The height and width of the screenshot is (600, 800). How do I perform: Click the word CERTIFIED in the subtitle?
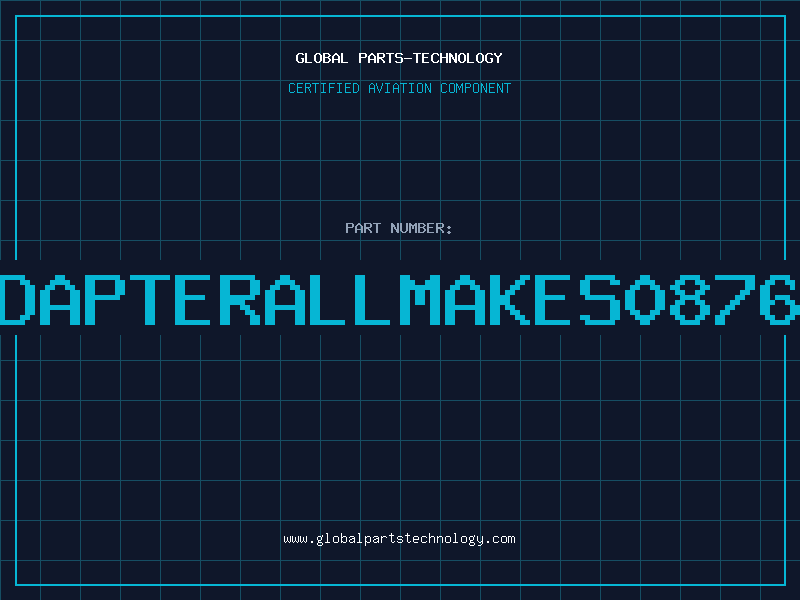point(324,88)
